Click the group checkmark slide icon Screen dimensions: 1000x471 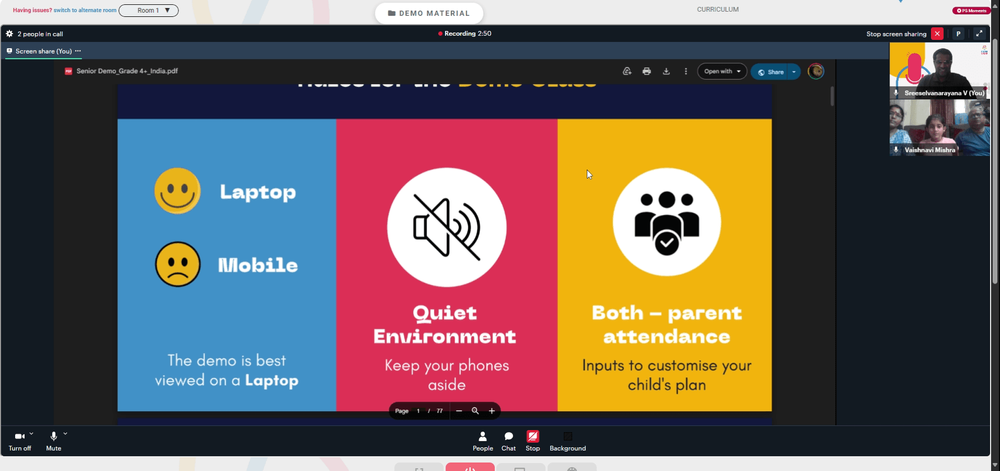coord(666,222)
